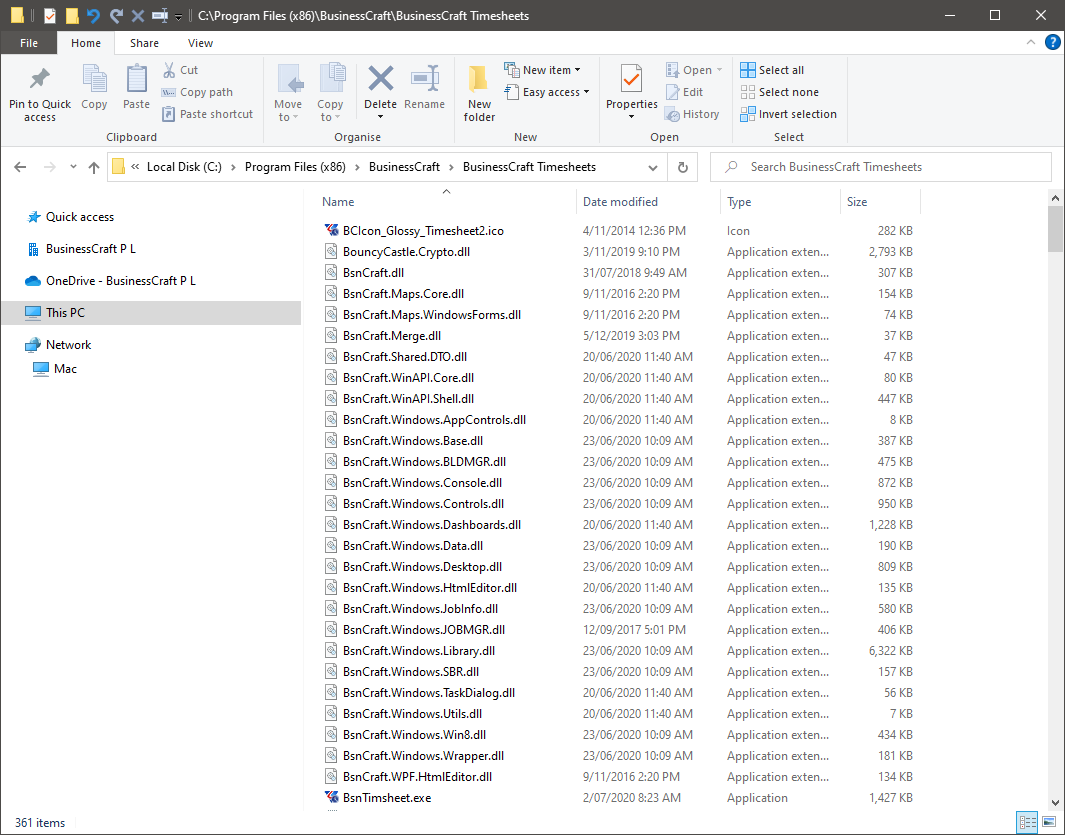Image resolution: width=1065 pixels, height=835 pixels.
Task: Click the Properties icon
Action: point(632,80)
